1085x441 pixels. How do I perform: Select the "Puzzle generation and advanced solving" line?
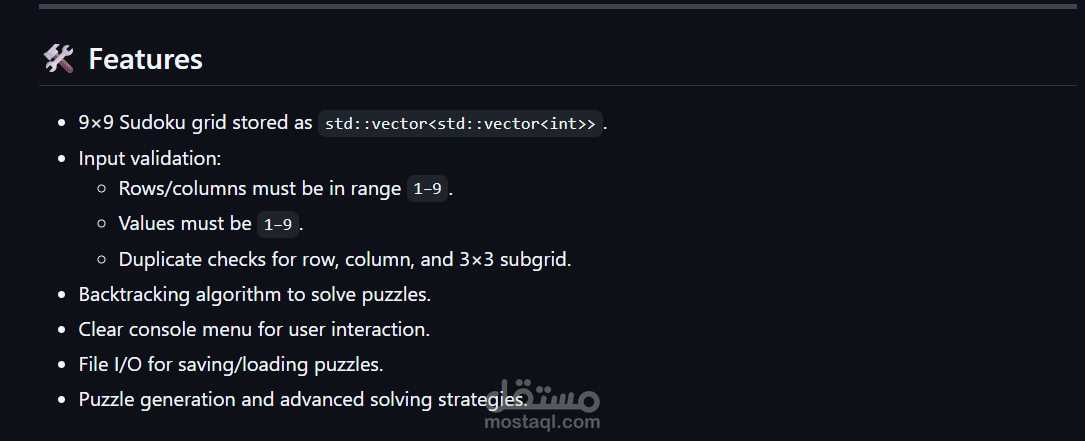(300, 399)
